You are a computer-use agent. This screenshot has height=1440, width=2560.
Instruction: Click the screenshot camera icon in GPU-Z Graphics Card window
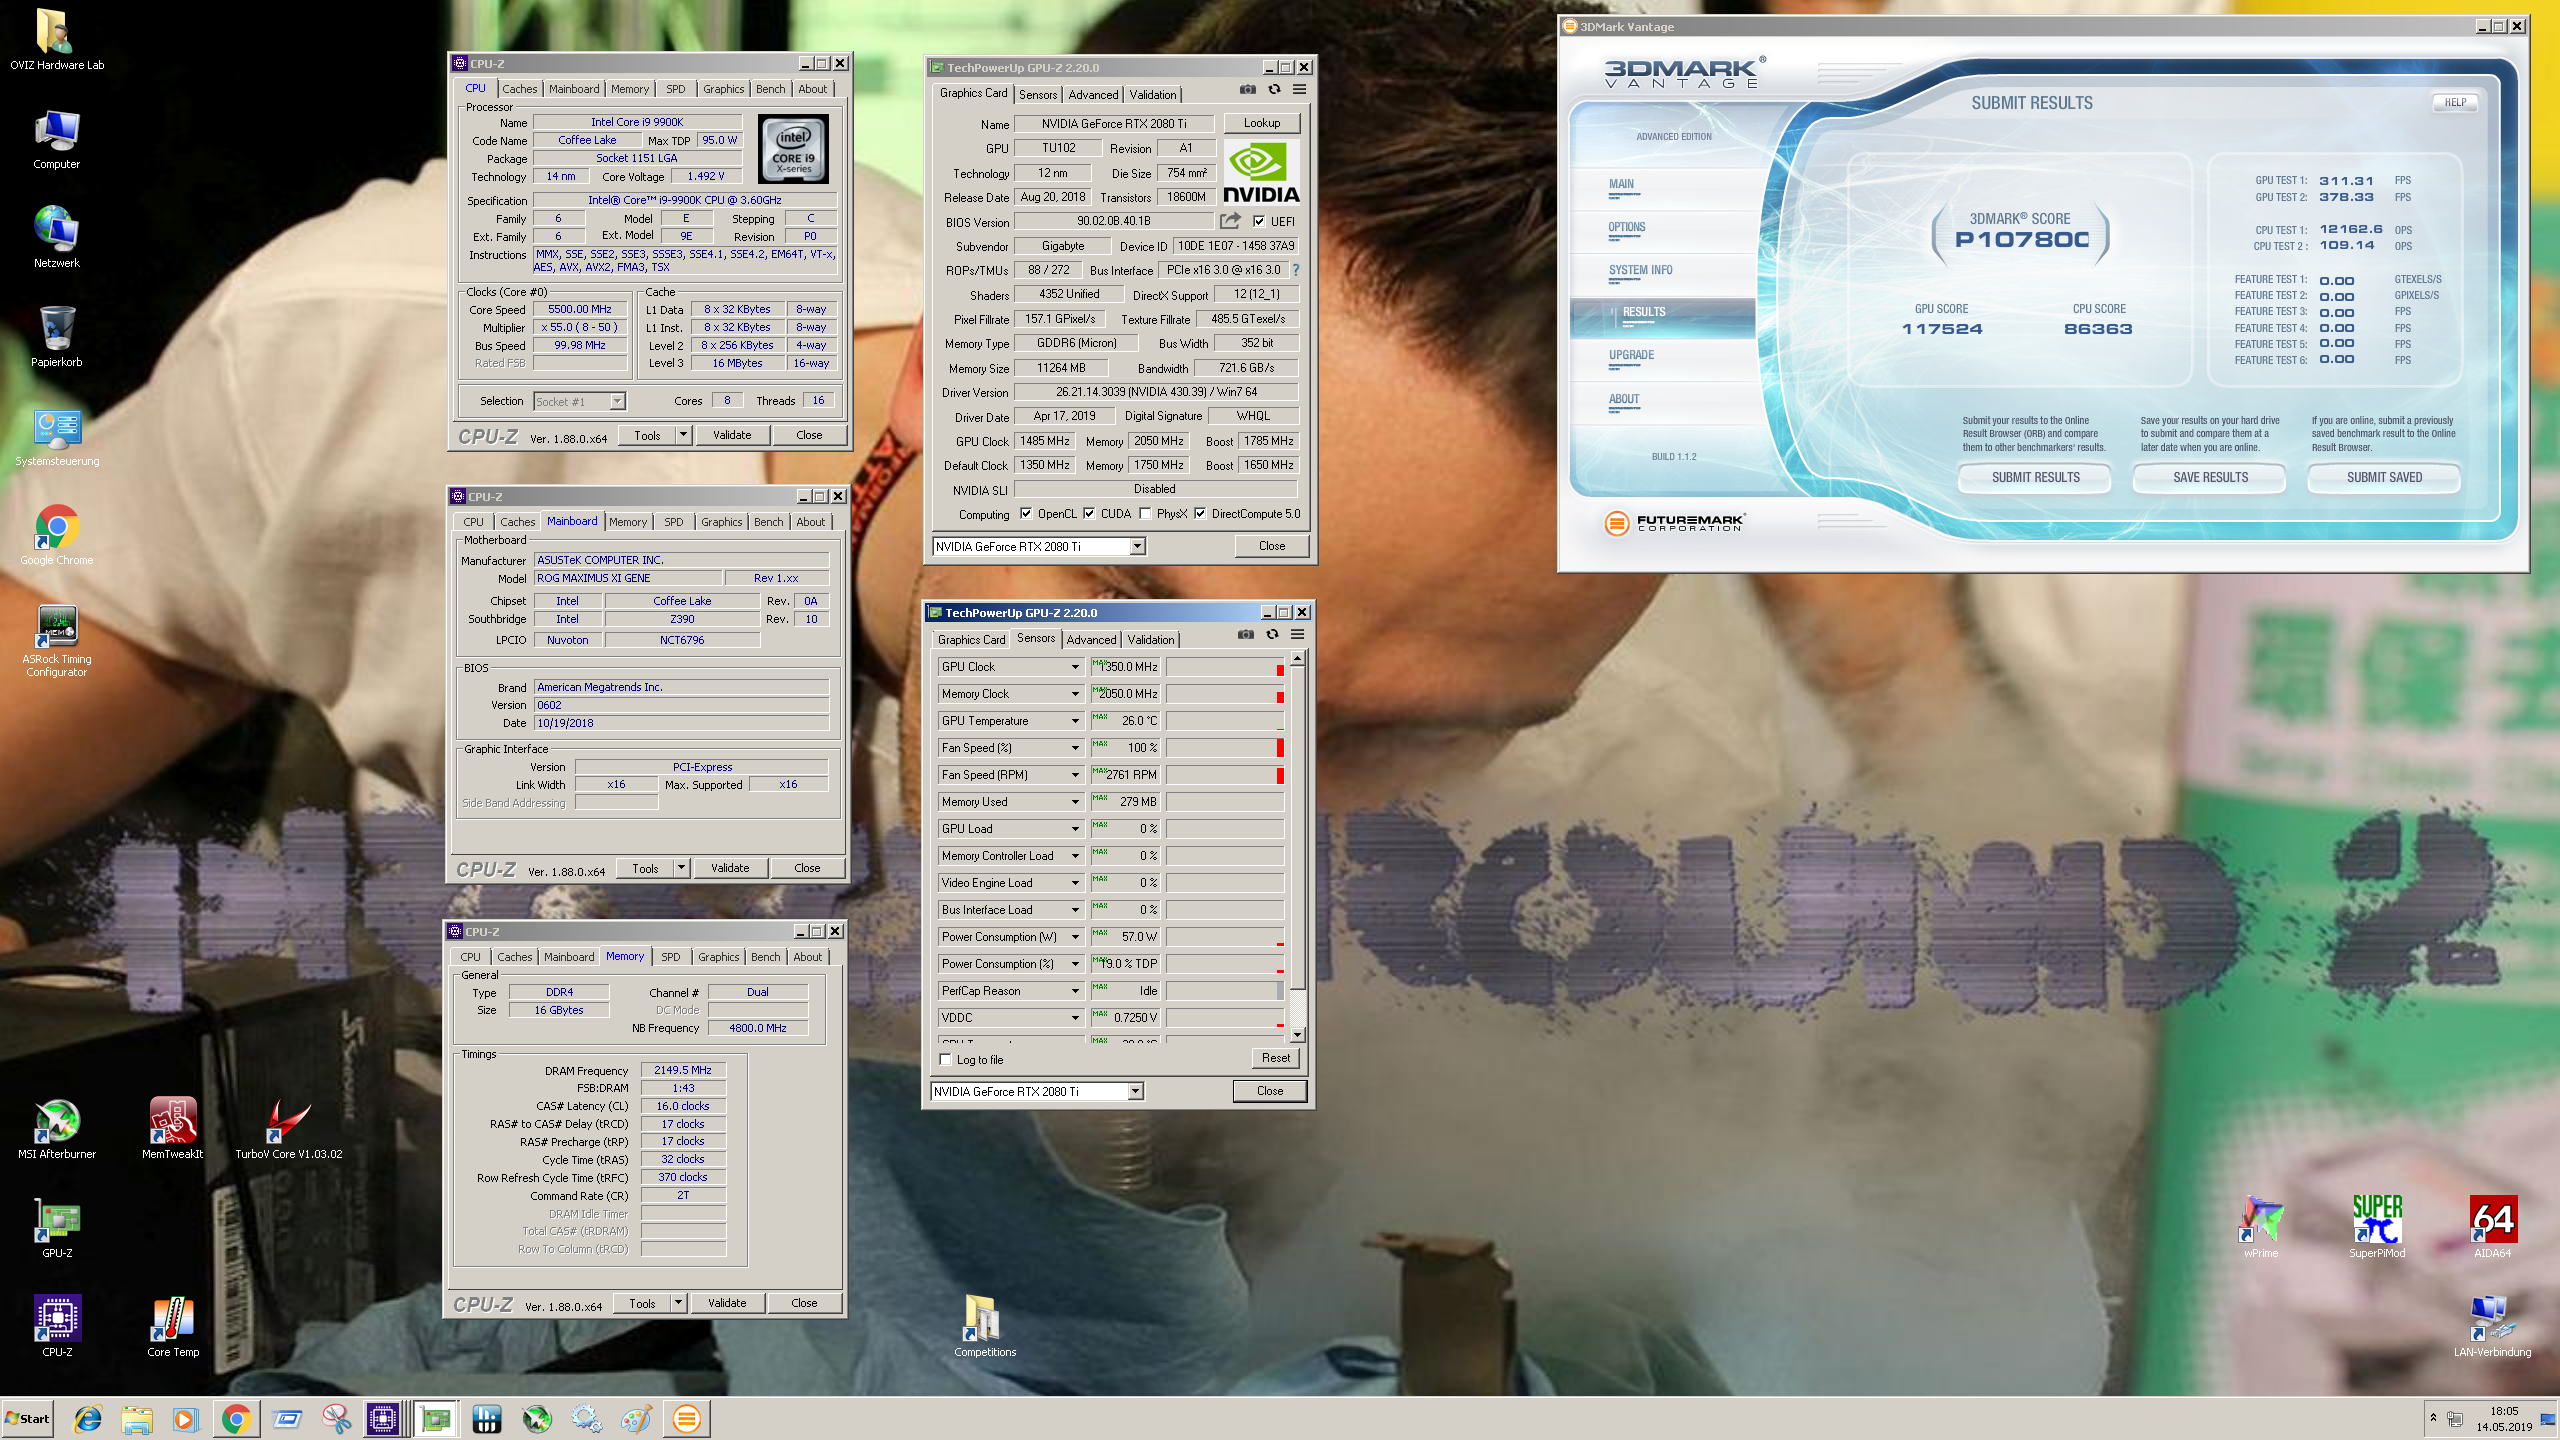coord(1247,89)
